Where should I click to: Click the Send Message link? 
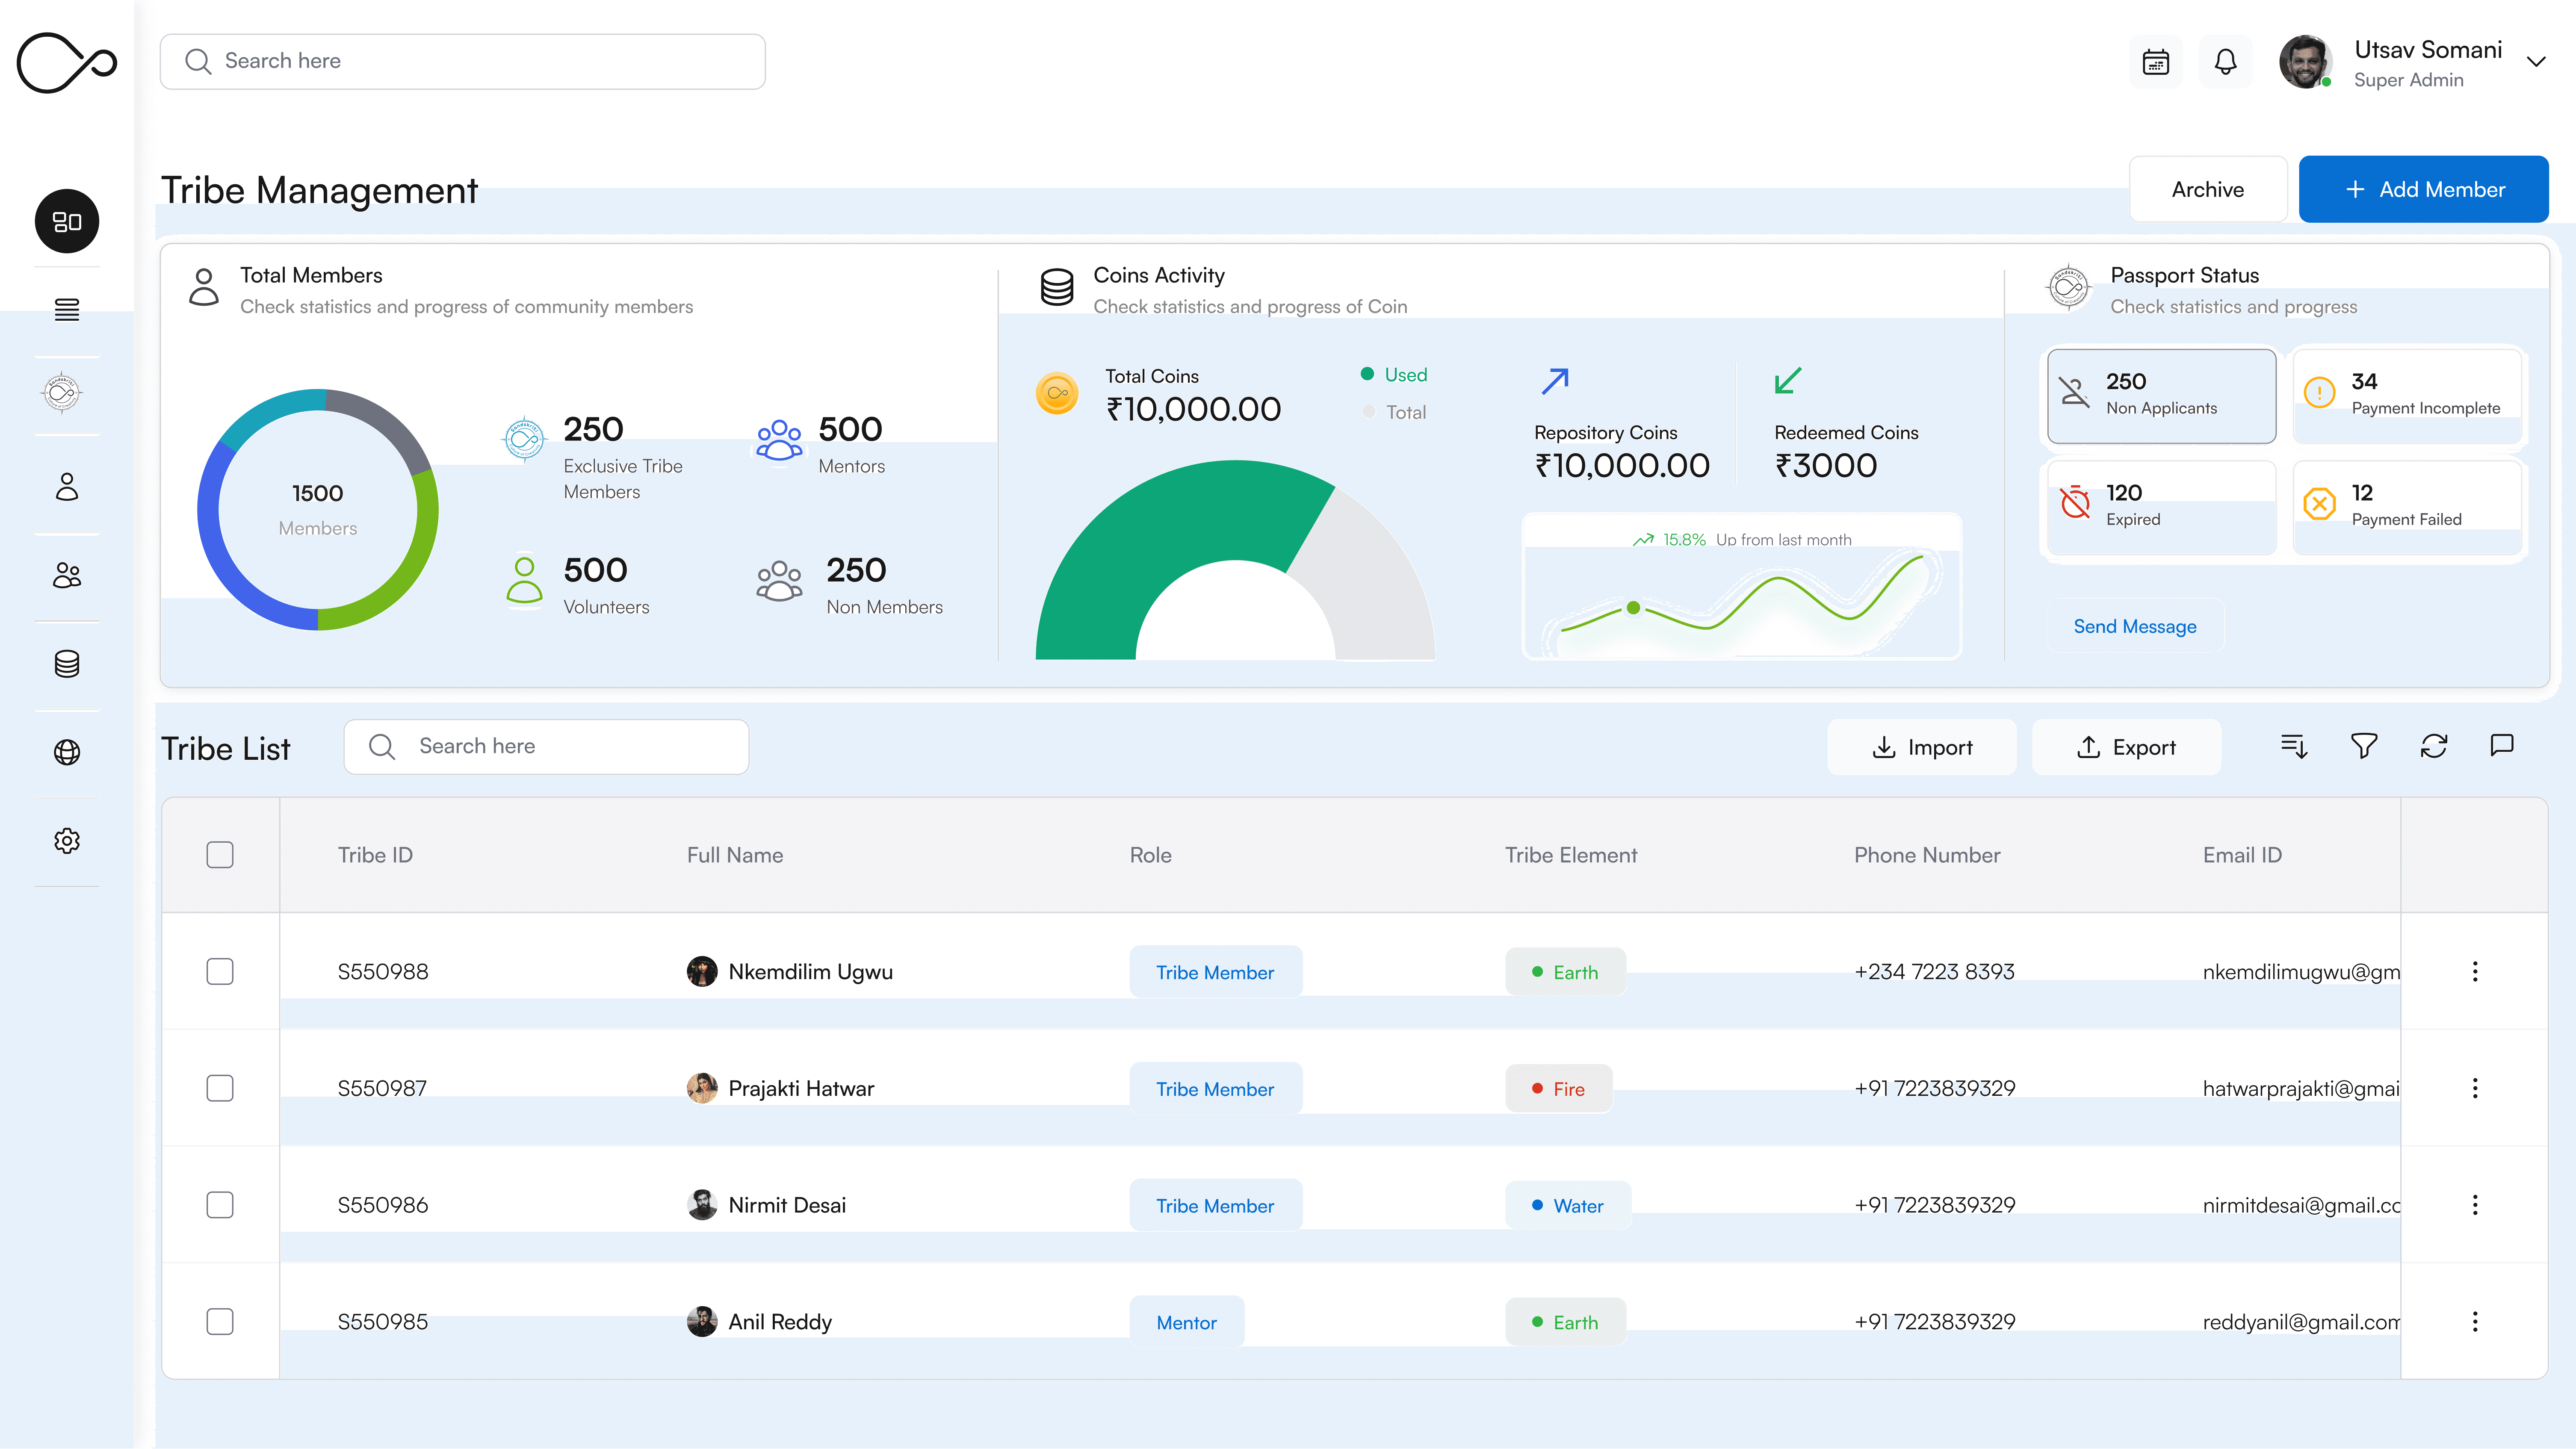2135,626
